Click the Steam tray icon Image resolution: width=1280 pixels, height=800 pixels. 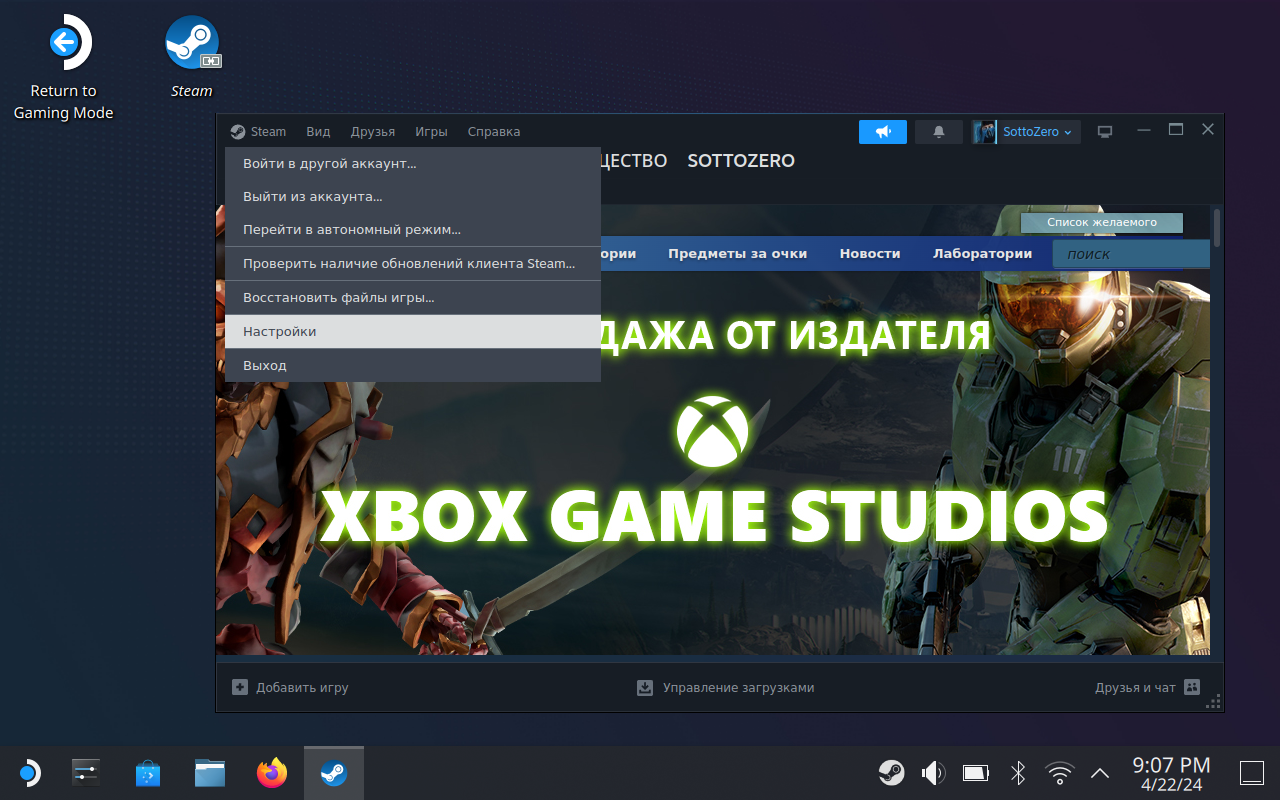[x=891, y=773]
